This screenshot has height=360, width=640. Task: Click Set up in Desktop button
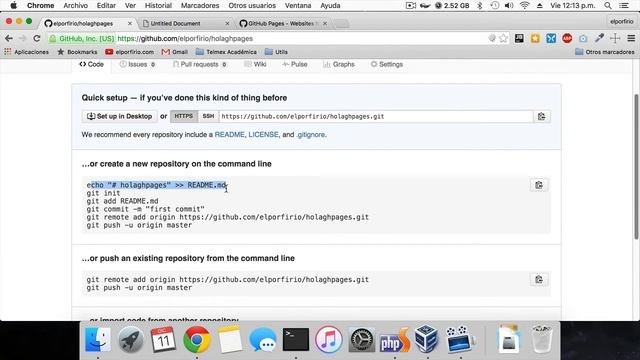click(x=119, y=116)
